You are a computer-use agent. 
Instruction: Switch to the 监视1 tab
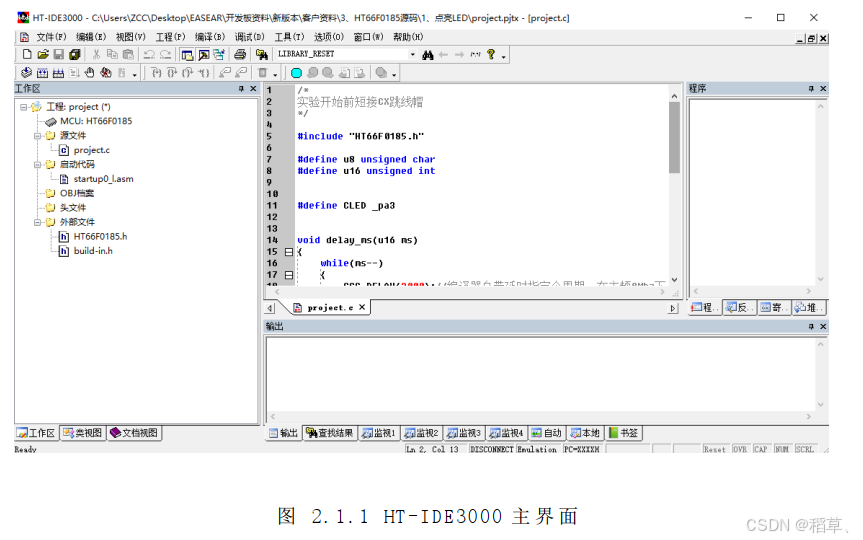tap(379, 433)
